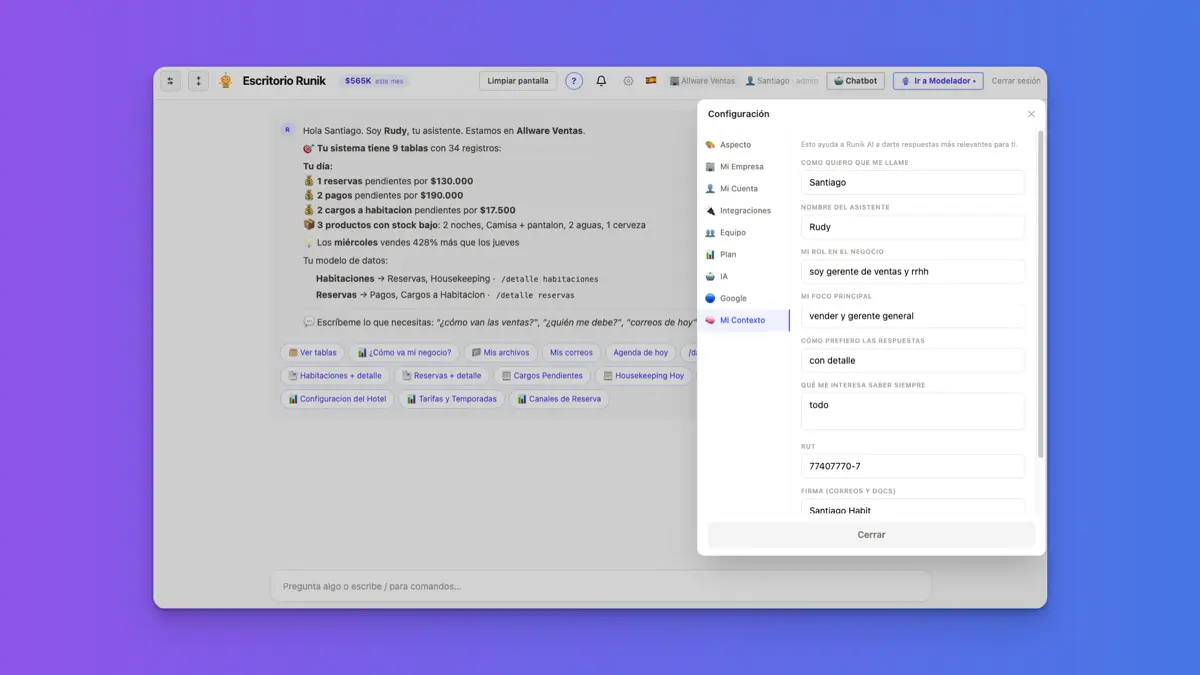Expand the Ir a Modelador dropdown
Screen dimensions: 1200x675
click(x=938, y=81)
